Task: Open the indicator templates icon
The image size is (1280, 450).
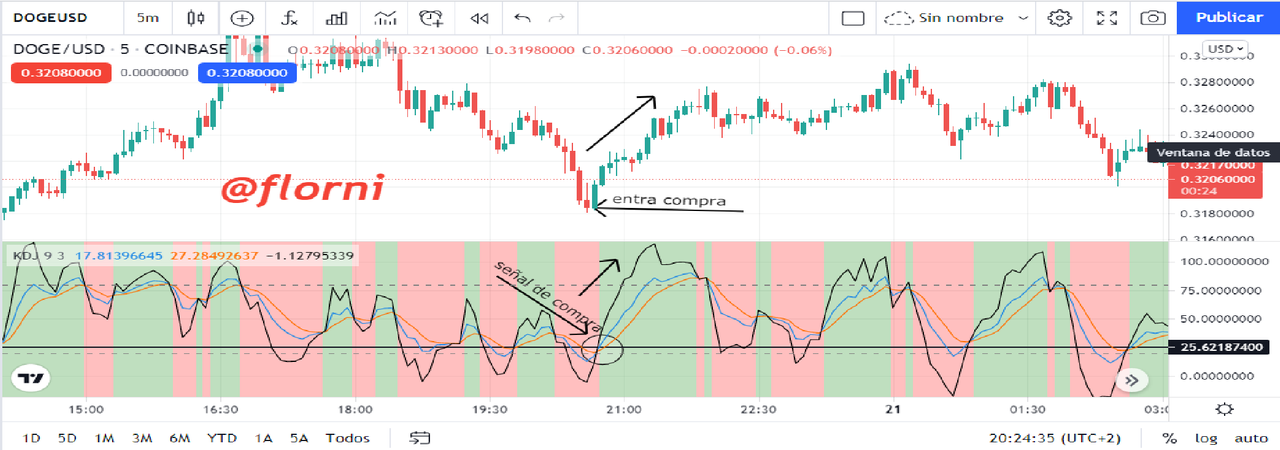Action: click(386, 18)
